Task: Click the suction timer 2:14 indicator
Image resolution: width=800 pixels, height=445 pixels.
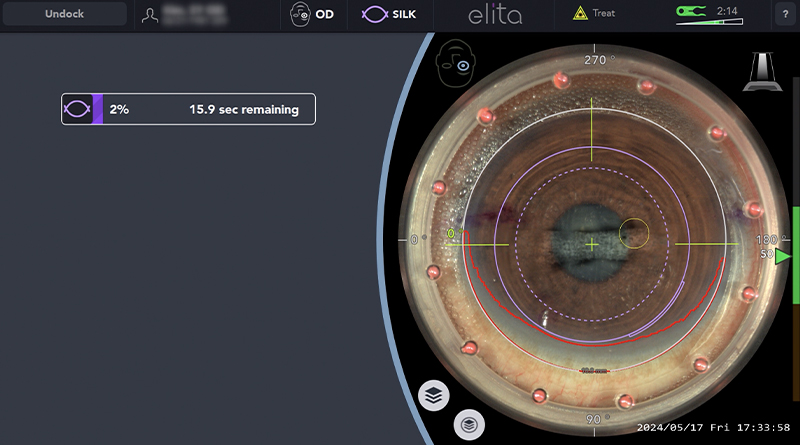Action: pos(709,15)
